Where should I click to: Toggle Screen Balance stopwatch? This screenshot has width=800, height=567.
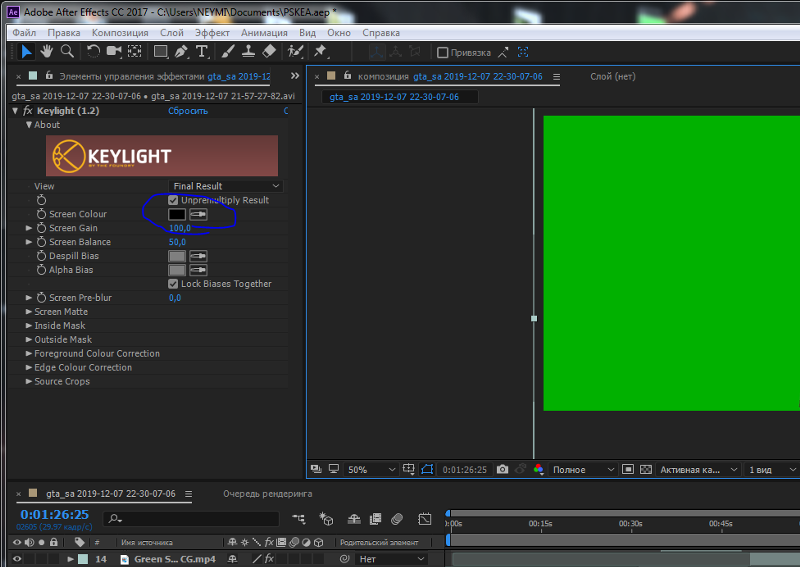pyautogui.click(x=41, y=241)
